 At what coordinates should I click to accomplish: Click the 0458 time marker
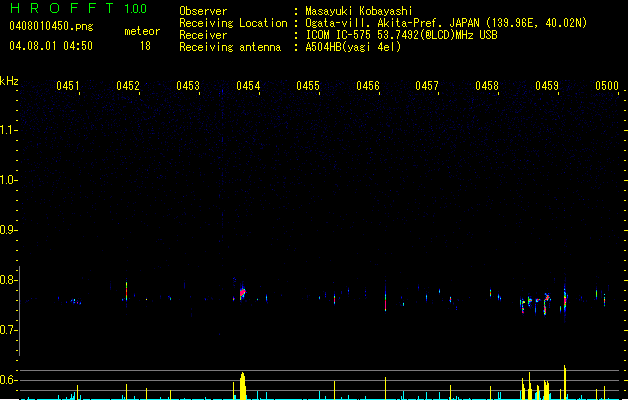pyautogui.click(x=487, y=86)
